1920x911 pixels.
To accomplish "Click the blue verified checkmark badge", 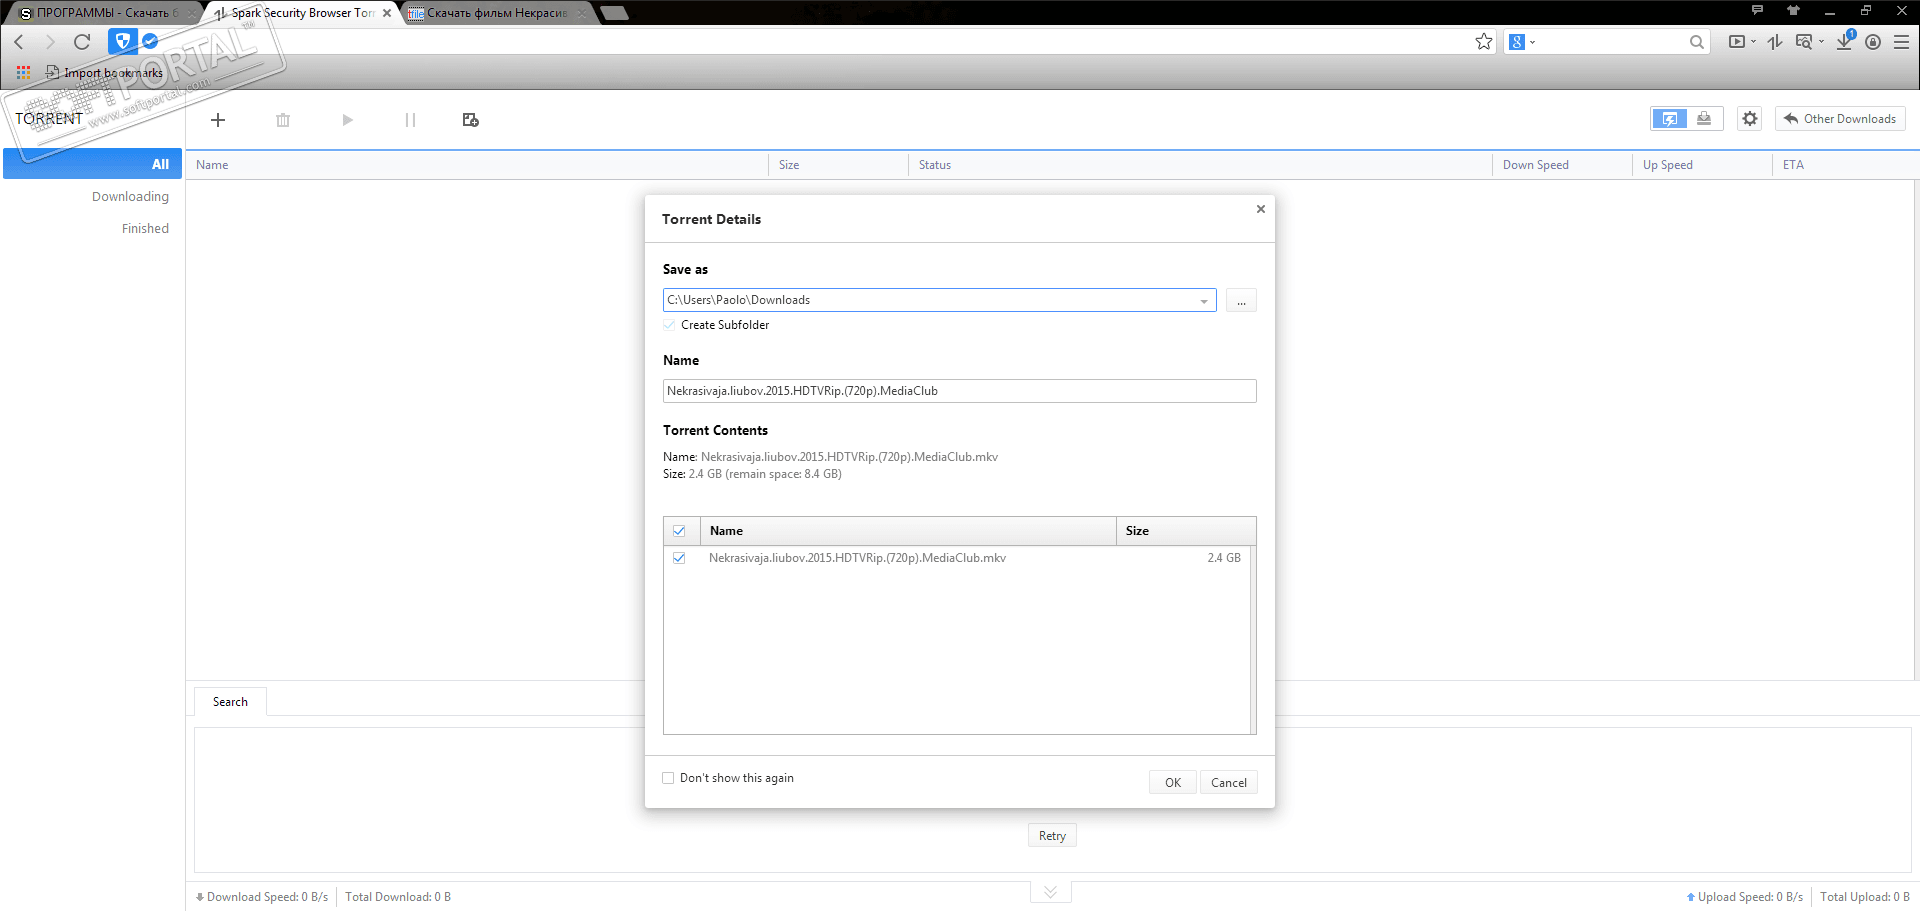I will [150, 41].
